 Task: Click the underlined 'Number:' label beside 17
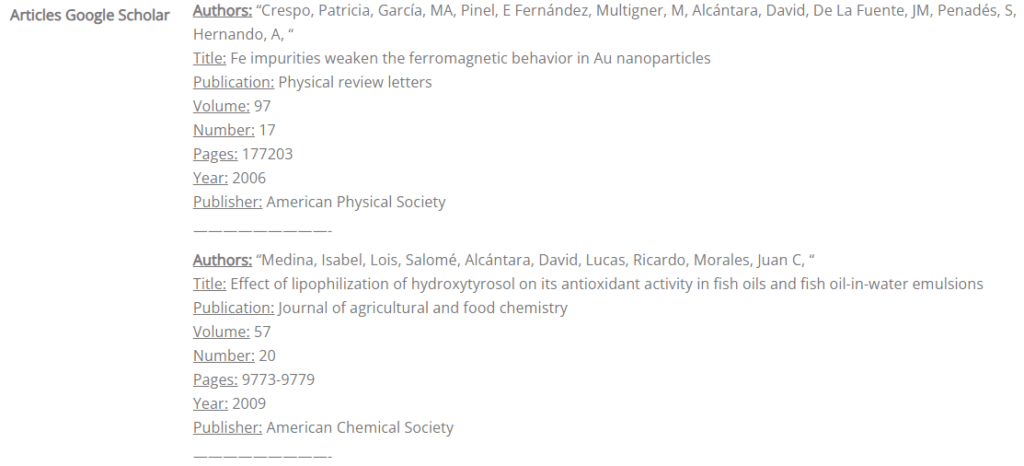[x=223, y=130]
